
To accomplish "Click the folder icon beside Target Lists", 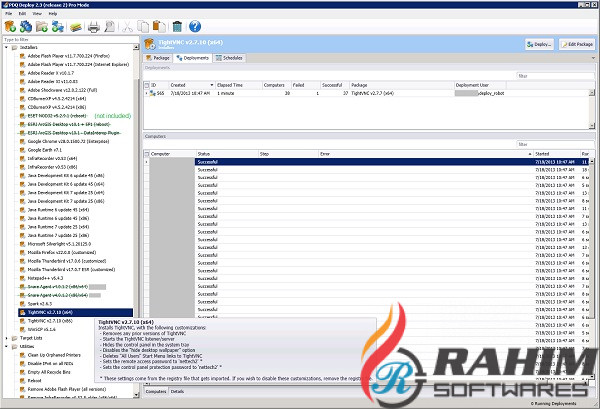I will pos(15,338).
